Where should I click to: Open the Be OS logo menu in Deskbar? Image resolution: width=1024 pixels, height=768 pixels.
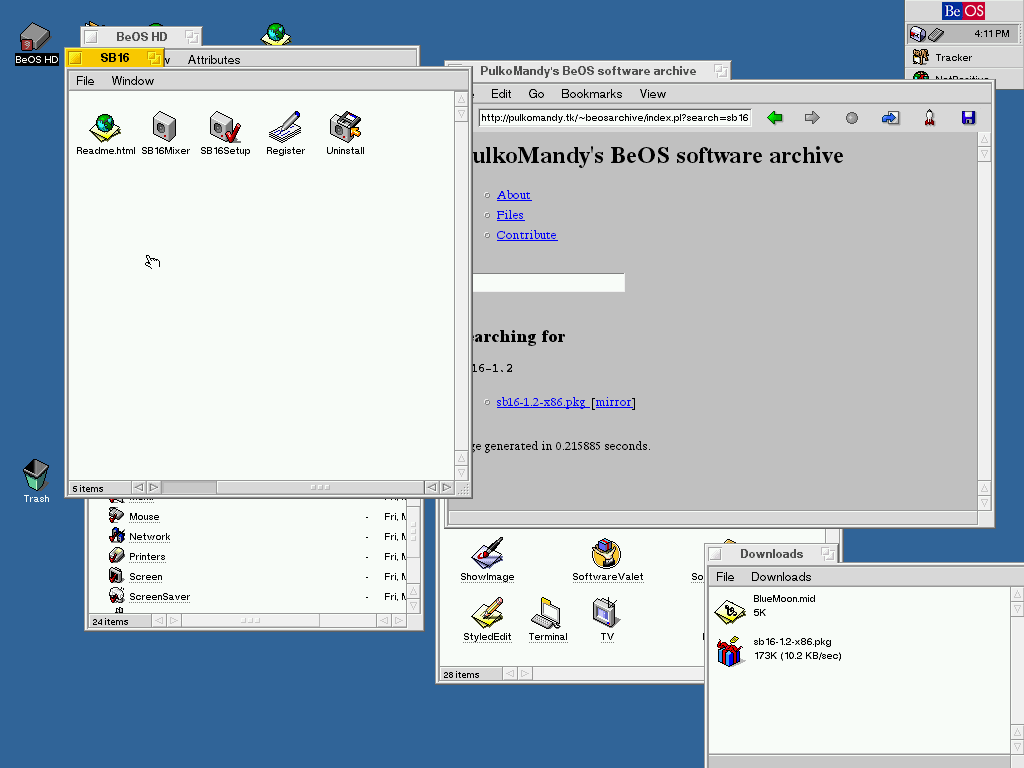963,11
